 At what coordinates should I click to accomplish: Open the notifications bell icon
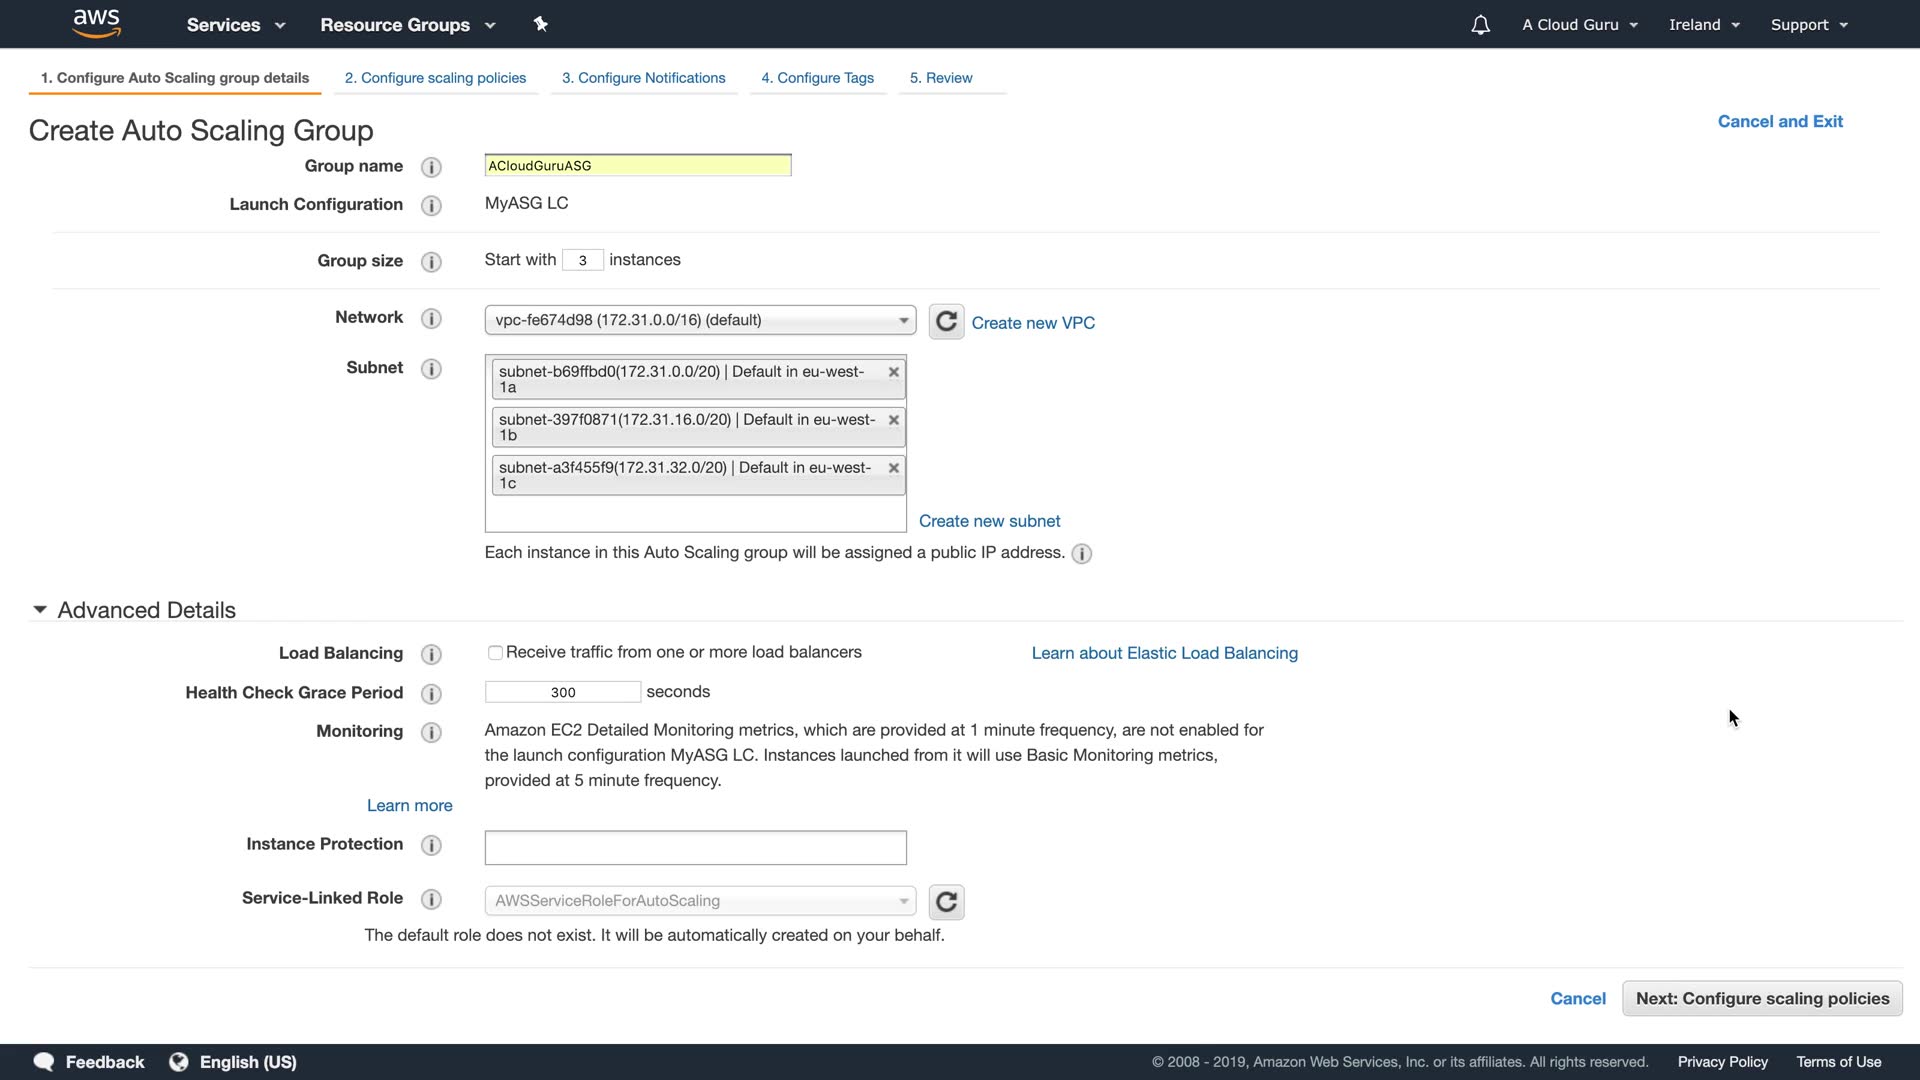click(1480, 25)
